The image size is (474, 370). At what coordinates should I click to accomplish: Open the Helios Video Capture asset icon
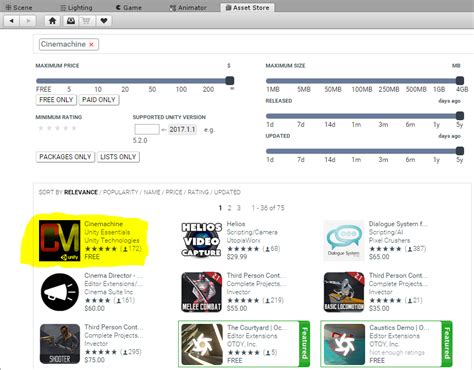202,240
